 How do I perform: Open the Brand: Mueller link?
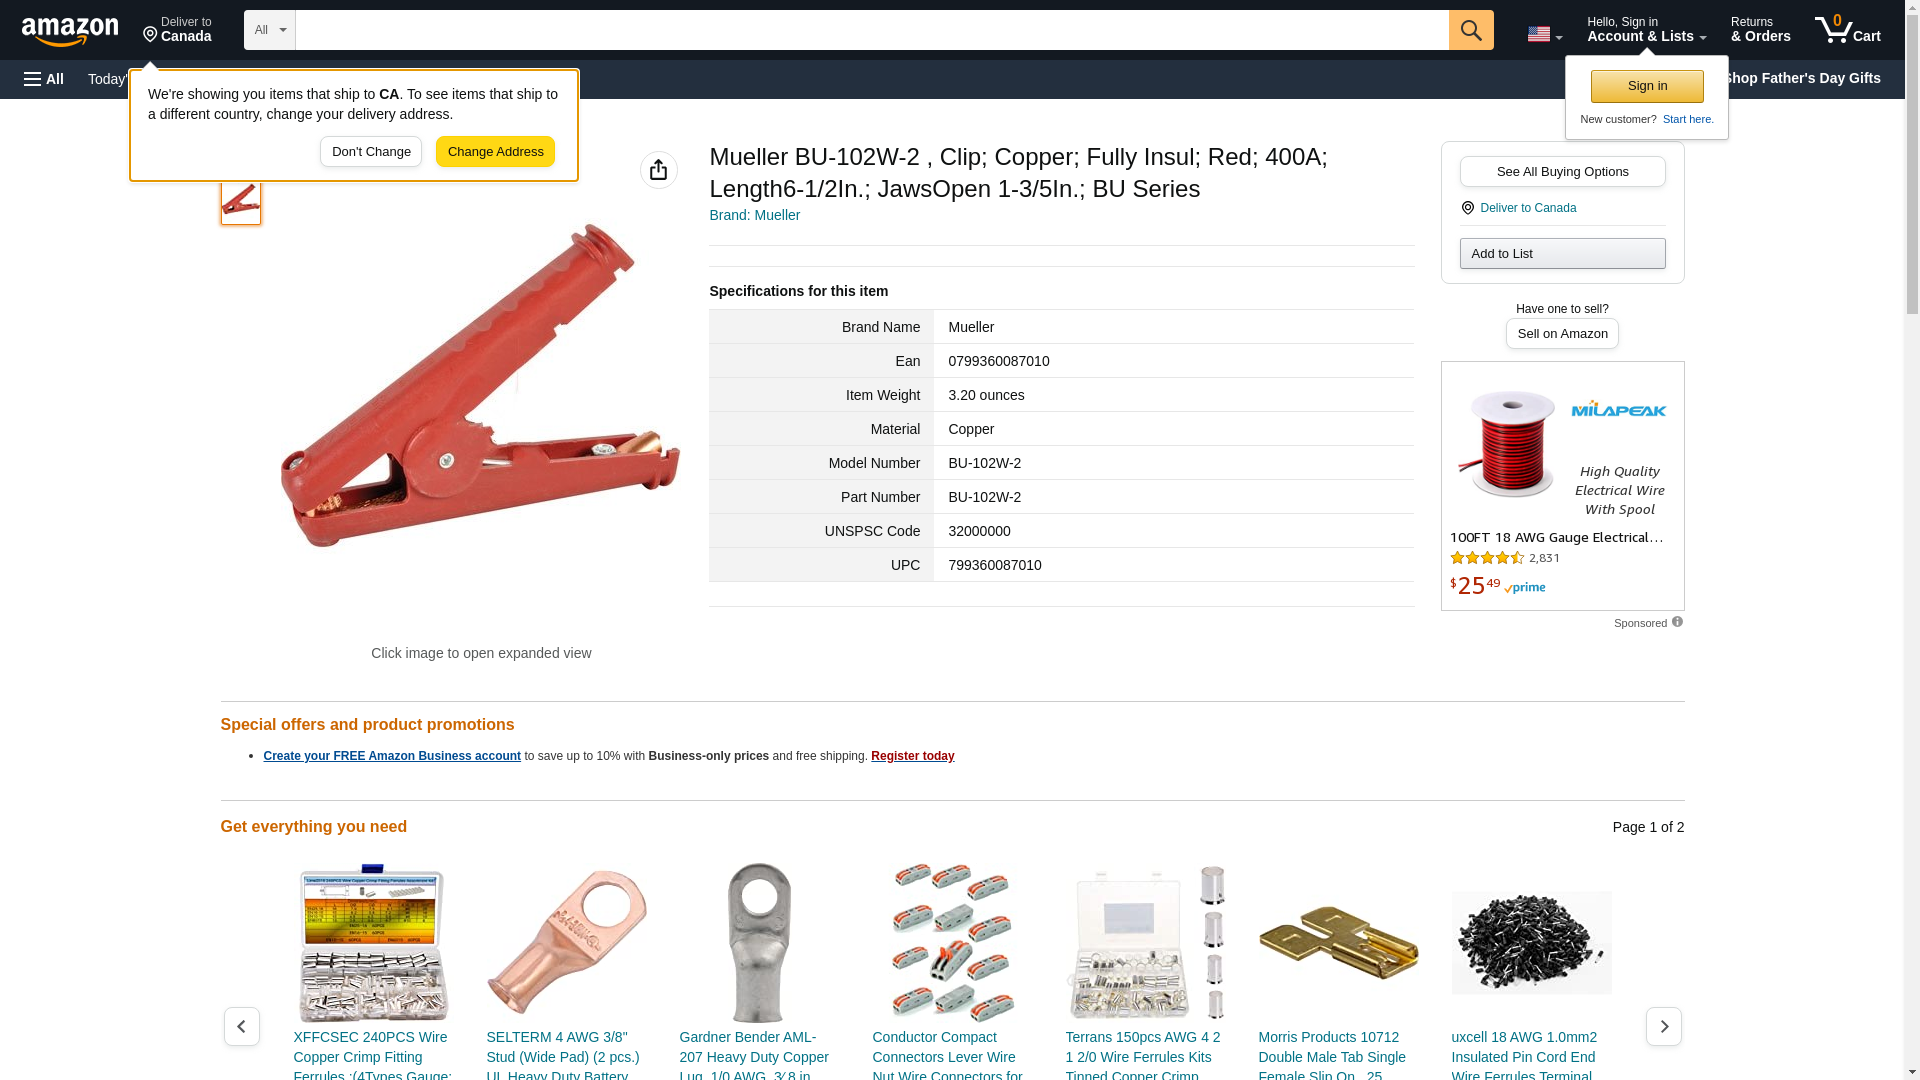click(754, 215)
